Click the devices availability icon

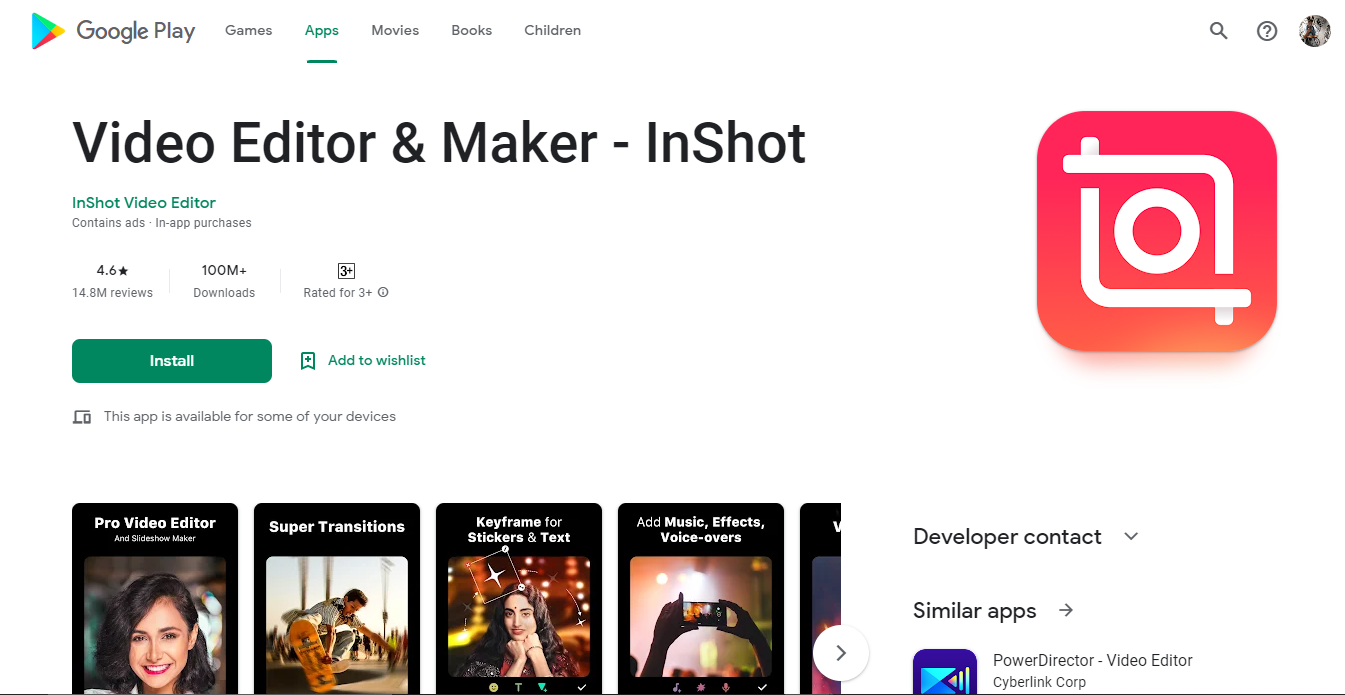[x=82, y=417]
